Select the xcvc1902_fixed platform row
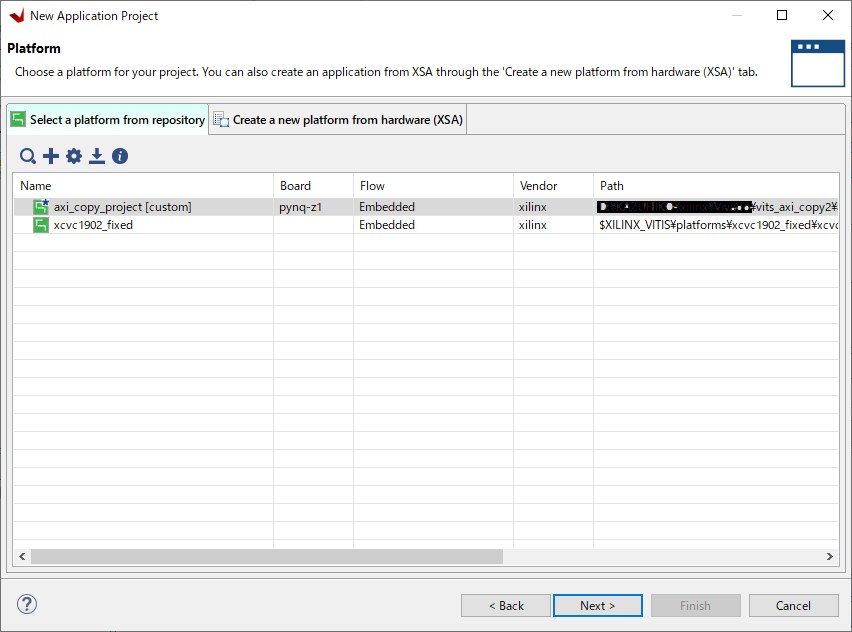Image resolution: width=852 pixels, height=632 pixels. pyautogui.click(x=426, y=225)
